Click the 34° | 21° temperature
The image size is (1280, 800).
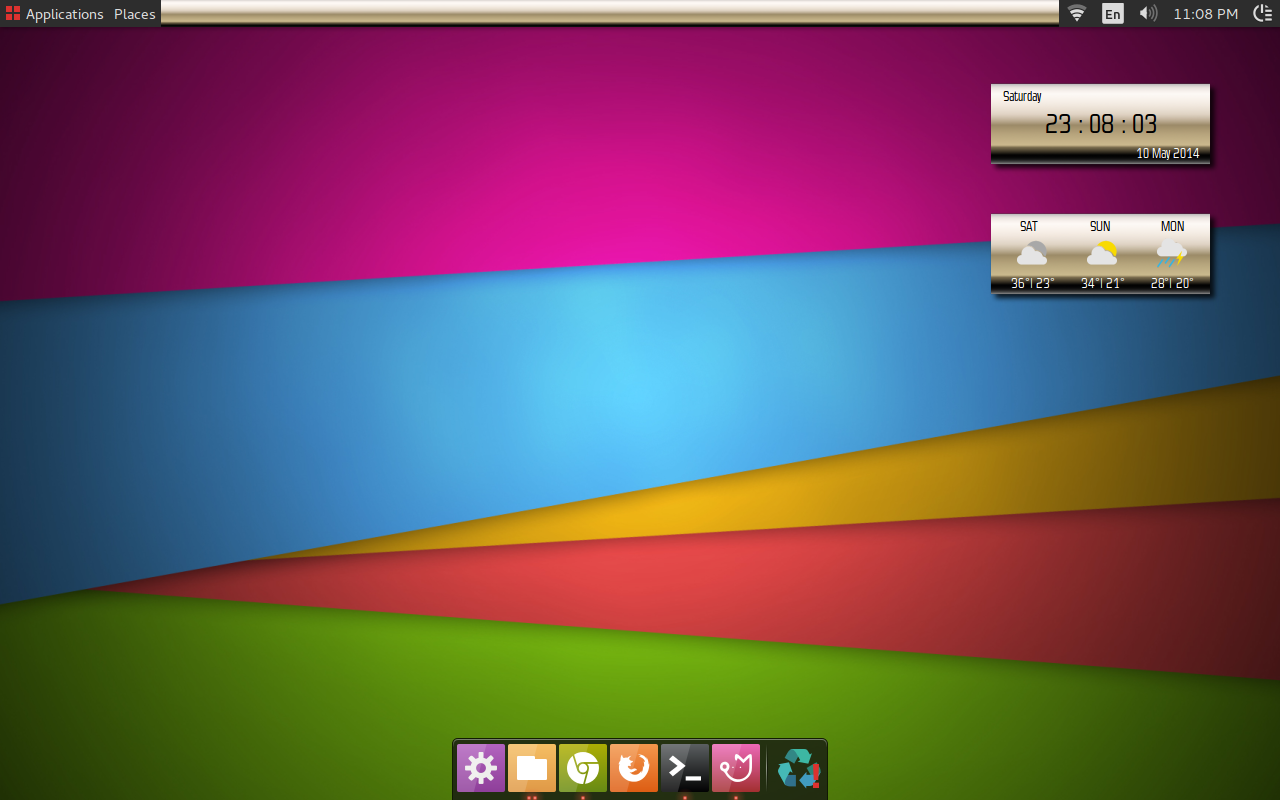click(1102, 283)
